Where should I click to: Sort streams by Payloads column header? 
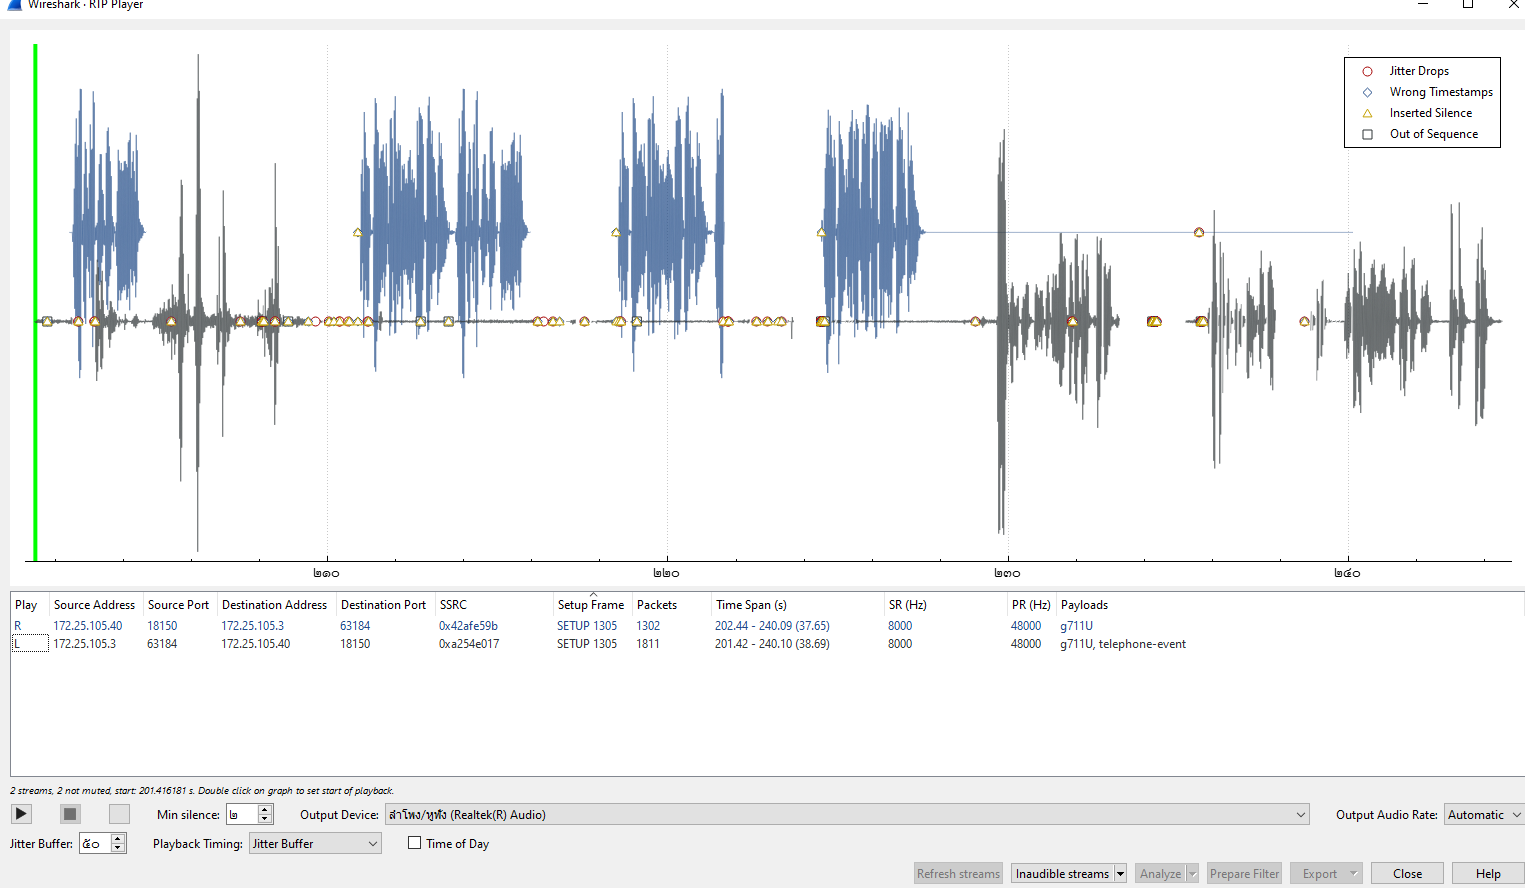(x=1084, y=605)
